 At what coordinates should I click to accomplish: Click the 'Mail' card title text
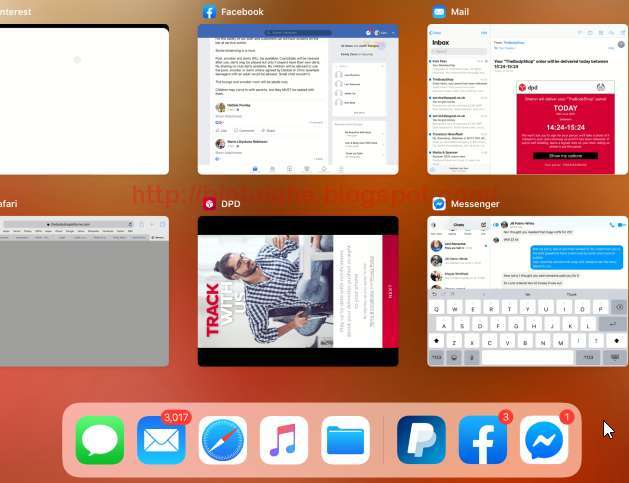(x=460, y=12)
